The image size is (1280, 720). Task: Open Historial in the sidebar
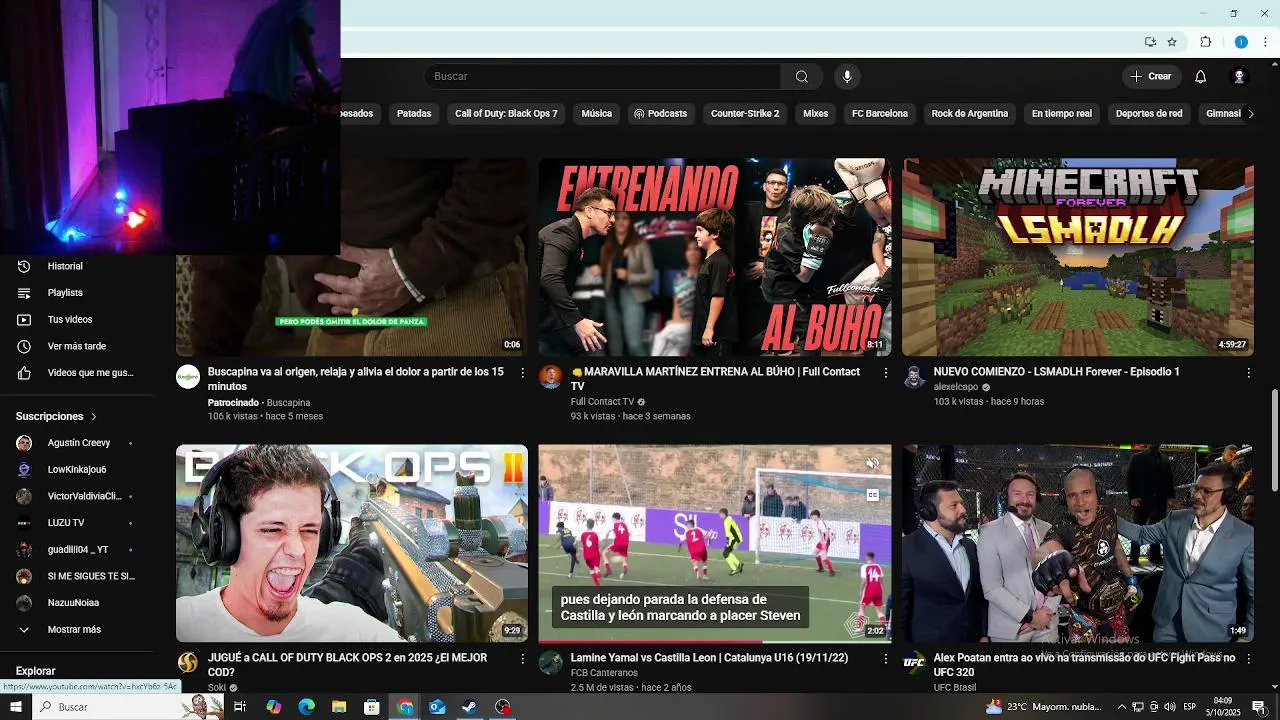[x=76, y=266]
